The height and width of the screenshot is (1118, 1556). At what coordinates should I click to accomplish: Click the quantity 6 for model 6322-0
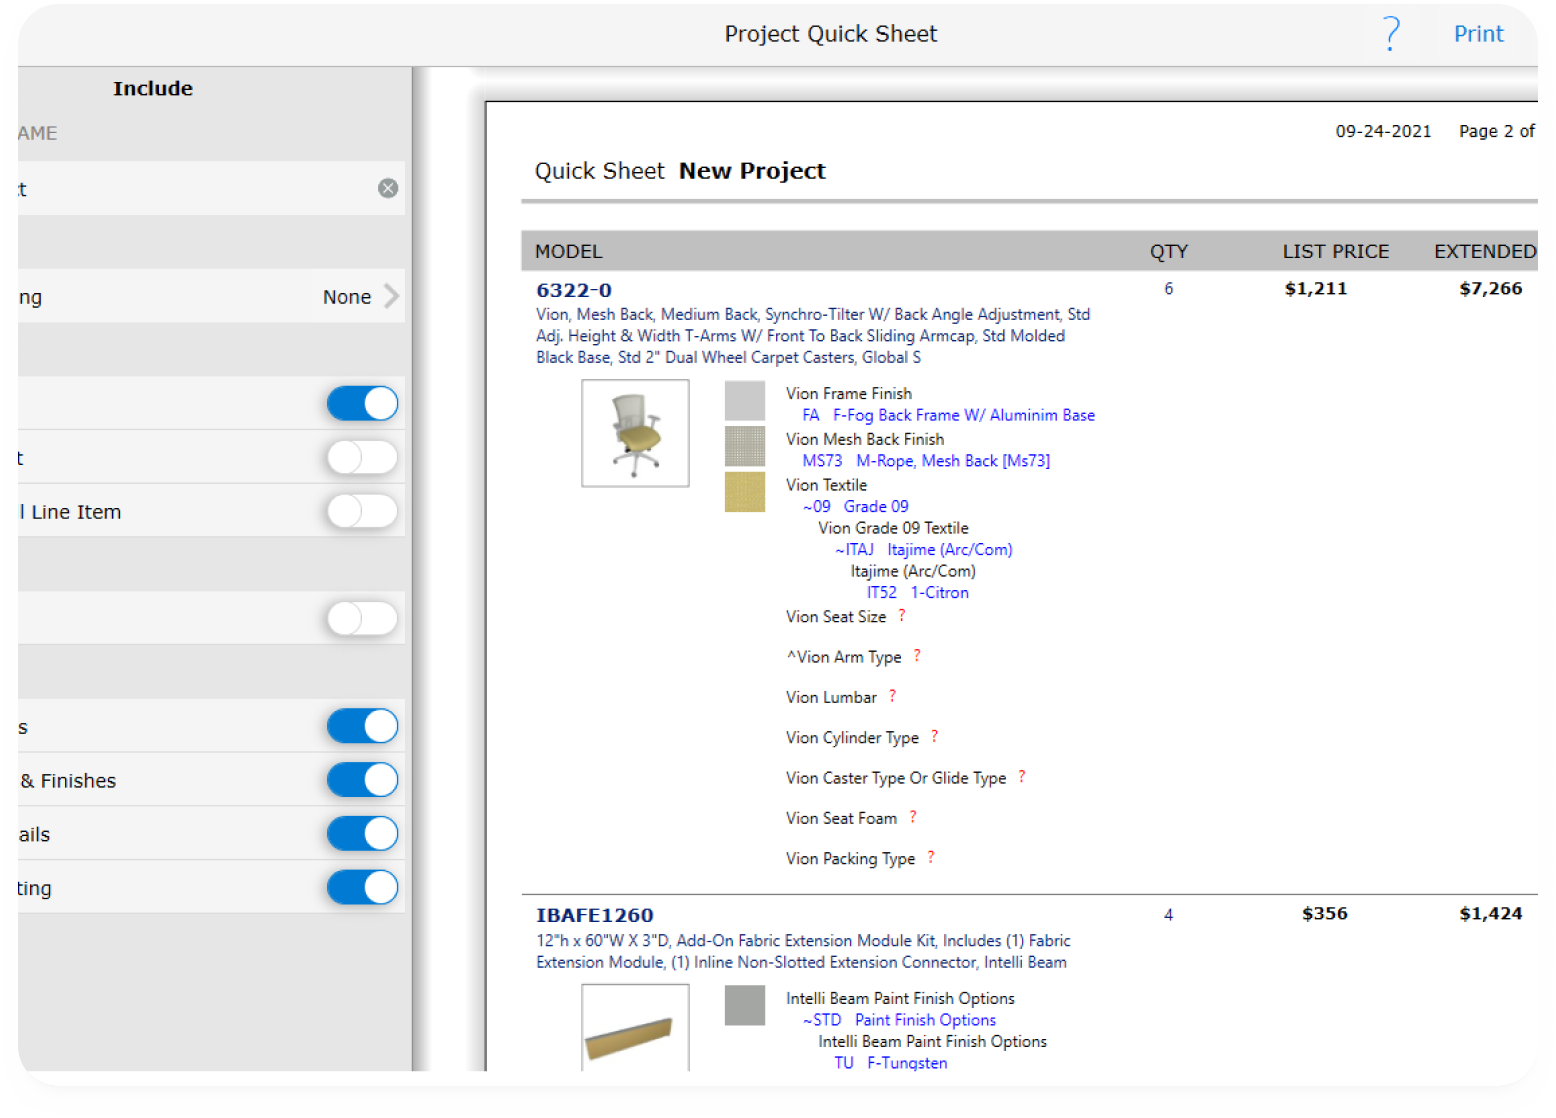point(1168,289)
